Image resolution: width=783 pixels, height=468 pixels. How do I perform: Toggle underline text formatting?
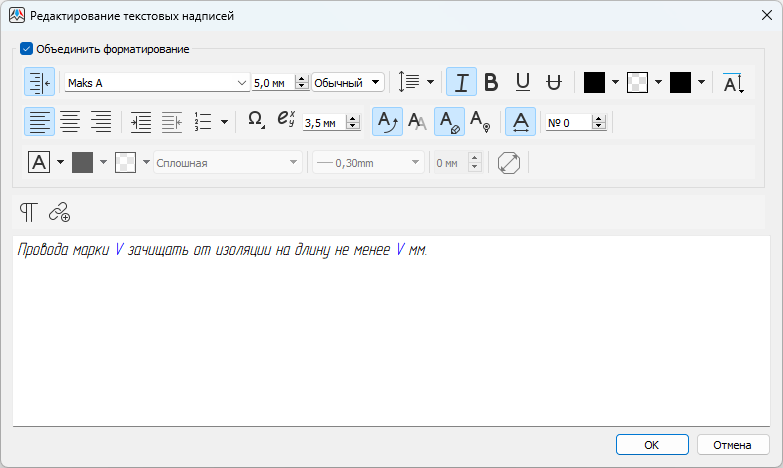[x=522, y=82]
